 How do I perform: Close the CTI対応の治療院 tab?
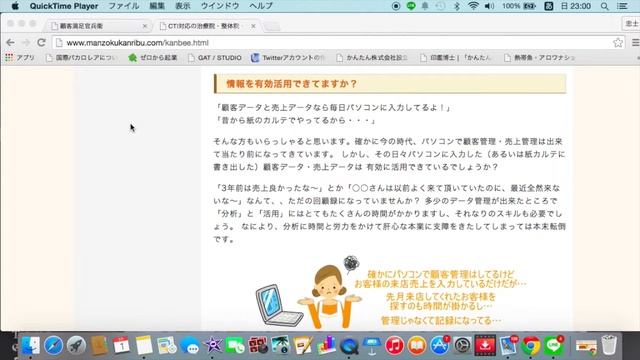click(x=253, y=26)
